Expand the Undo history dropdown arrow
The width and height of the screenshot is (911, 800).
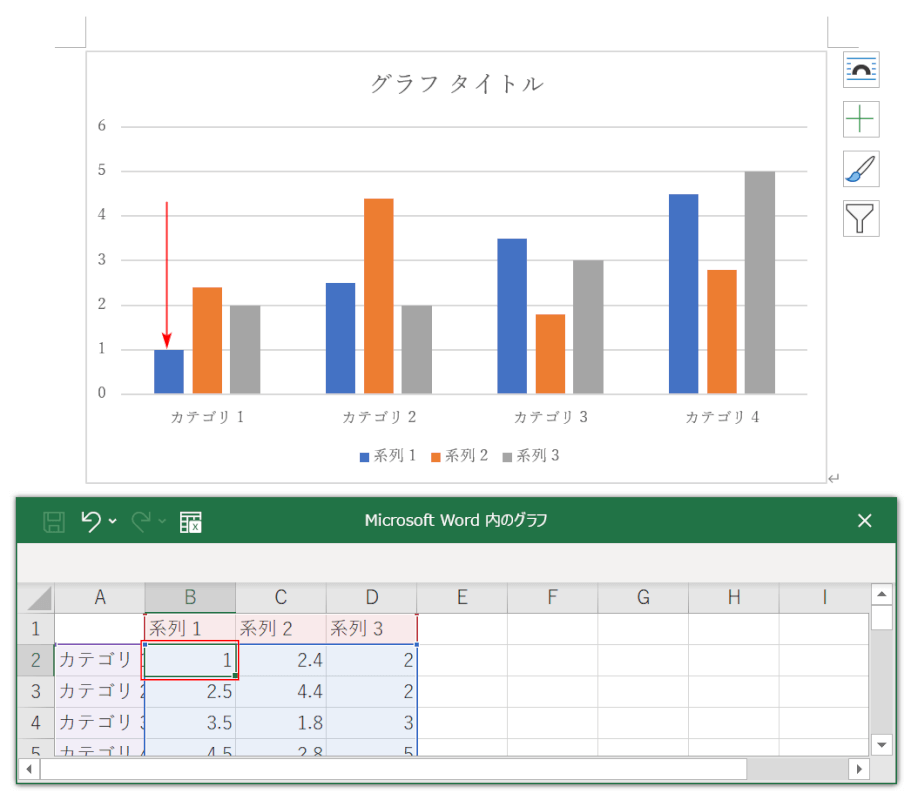113,522
